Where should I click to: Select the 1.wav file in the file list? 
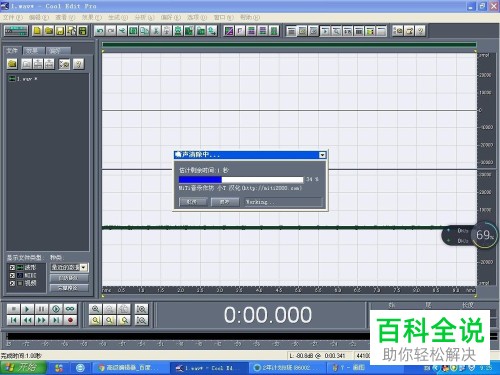[23, 79]
